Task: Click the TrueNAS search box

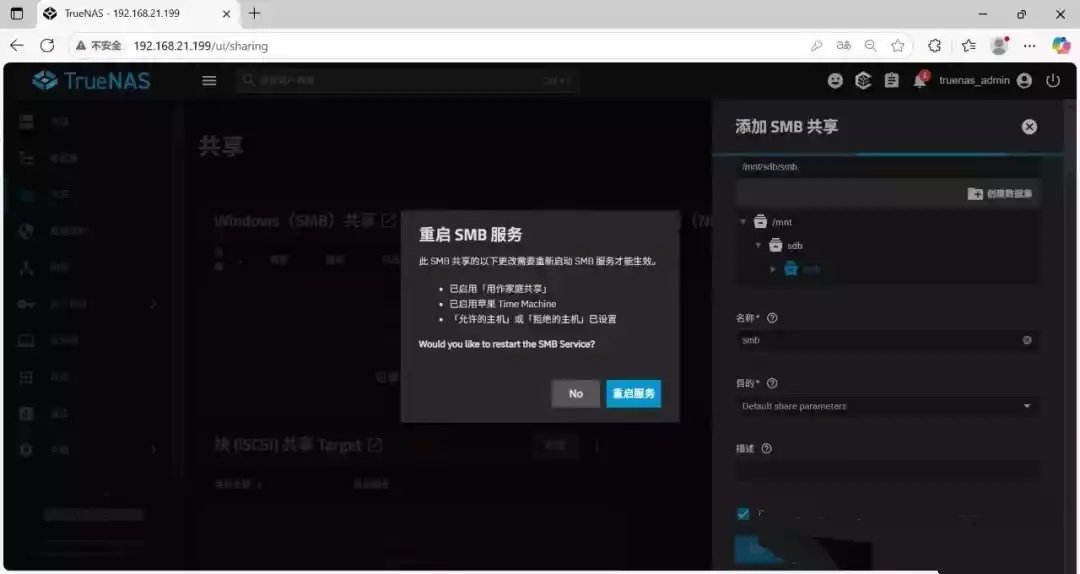Action: pos(406,81)
